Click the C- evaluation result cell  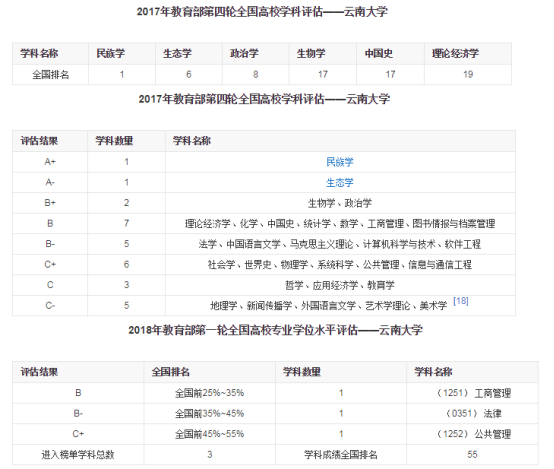[x=50, y=305]
